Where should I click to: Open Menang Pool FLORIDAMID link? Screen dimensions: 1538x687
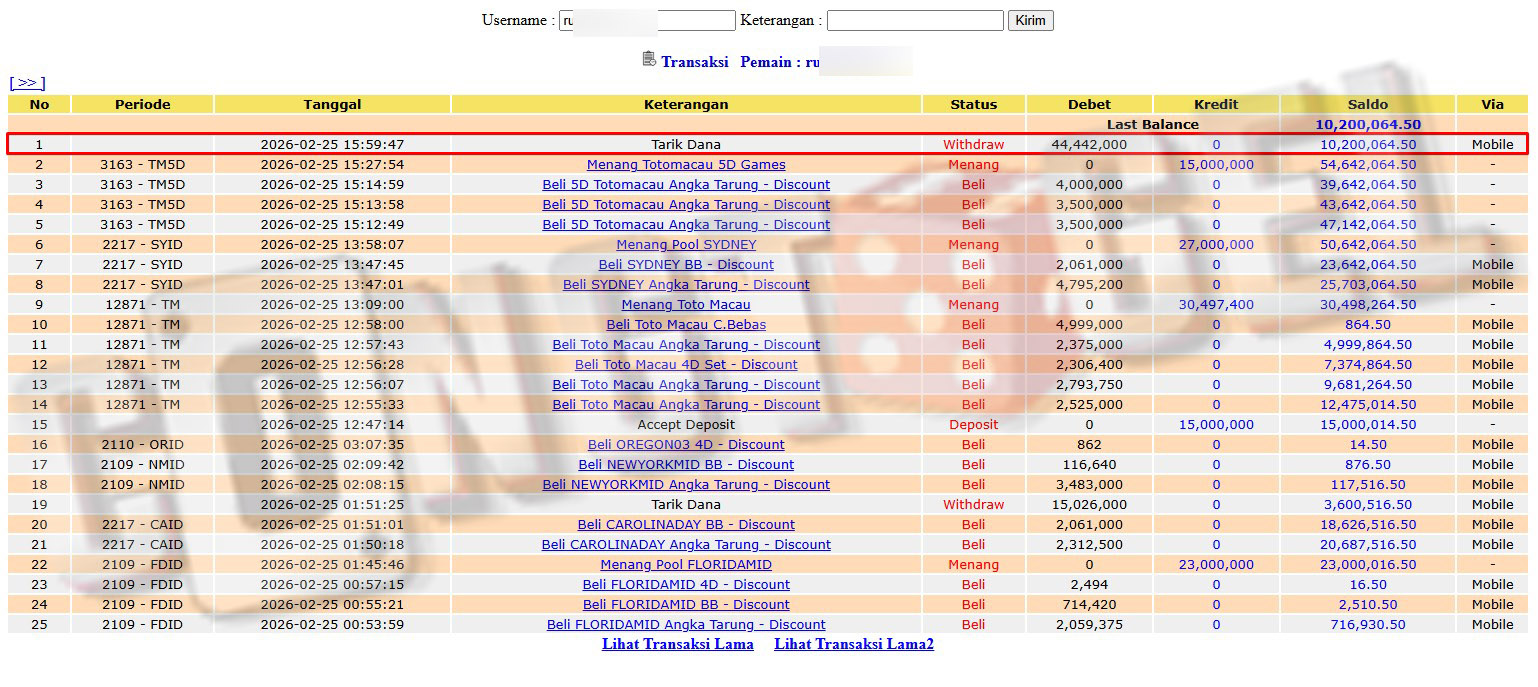685,565
